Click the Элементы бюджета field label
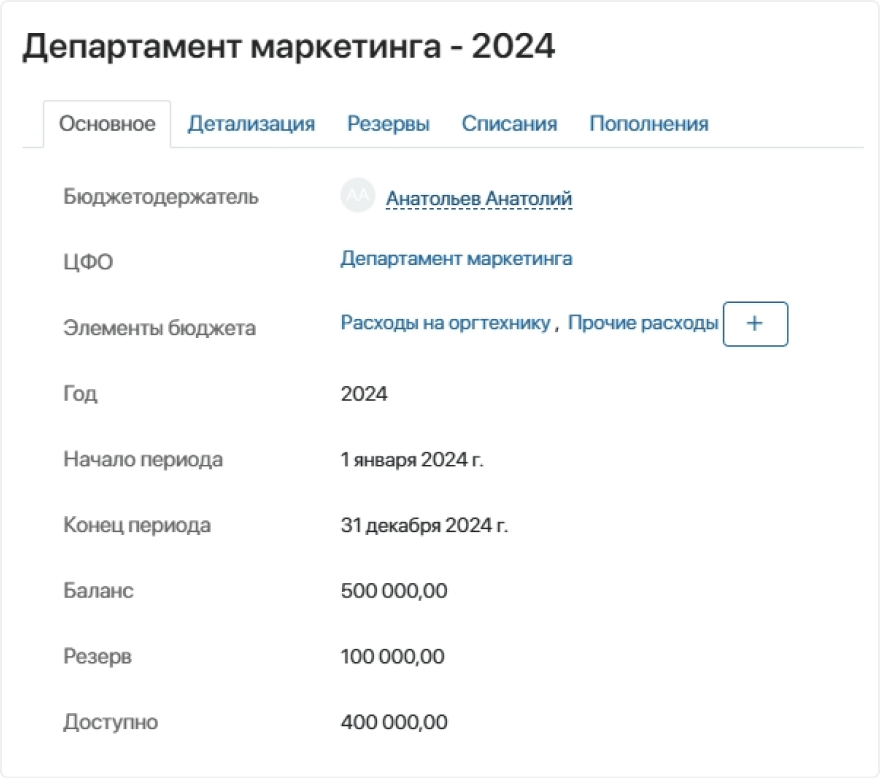 159,327
